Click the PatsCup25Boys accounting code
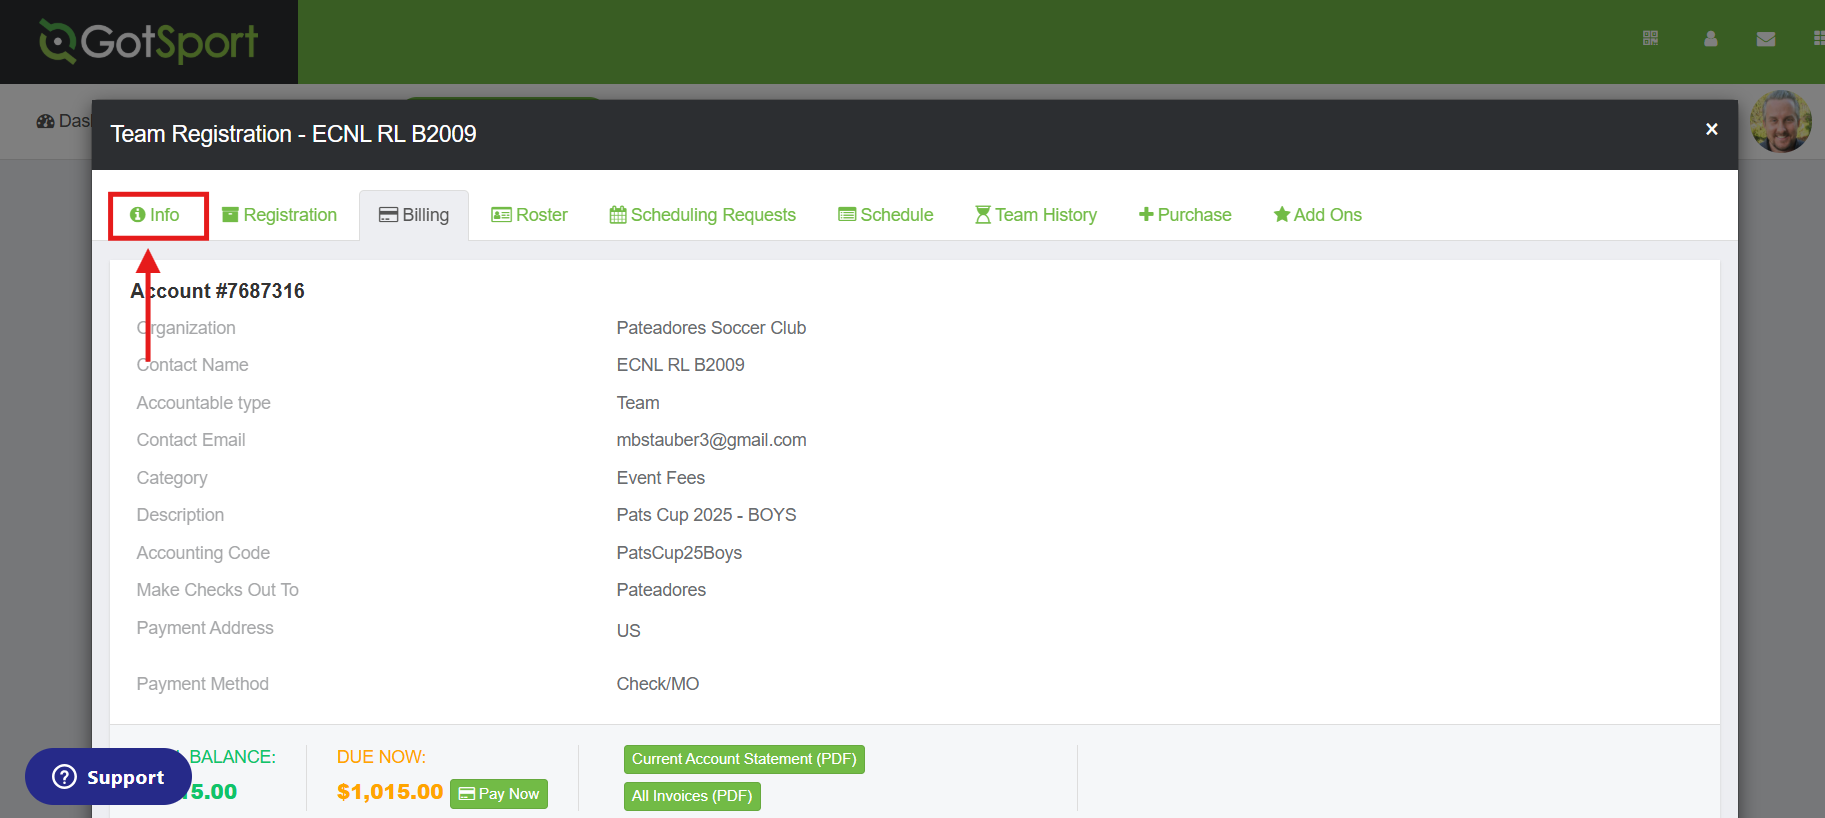 click(679, 553)
